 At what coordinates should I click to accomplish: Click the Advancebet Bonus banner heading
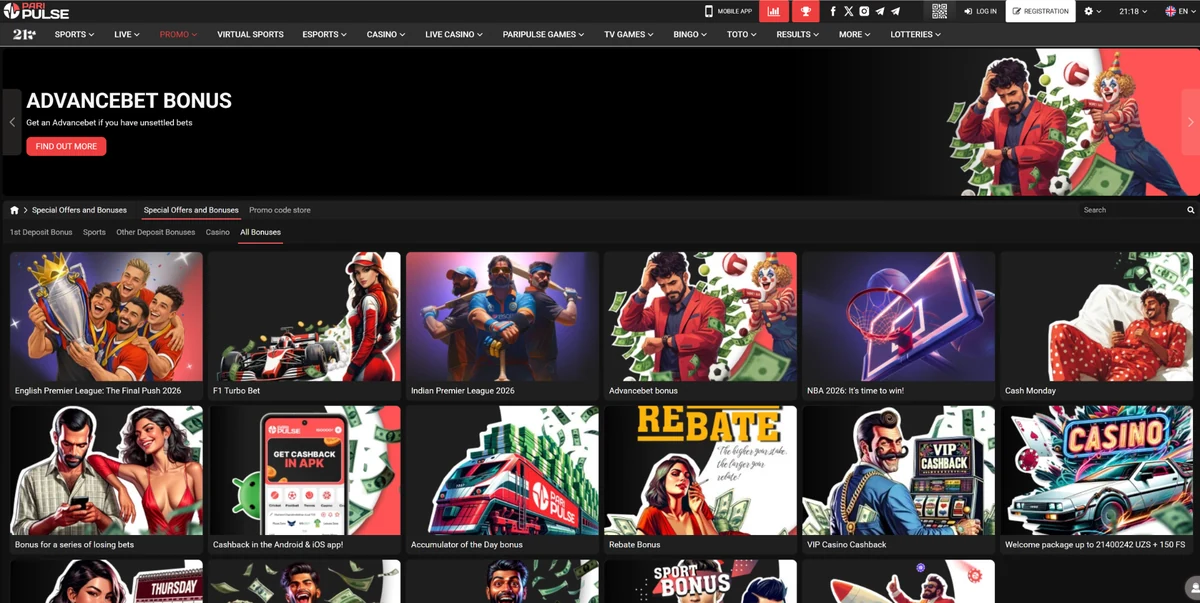pyautogui.click(x=129, y=101)
